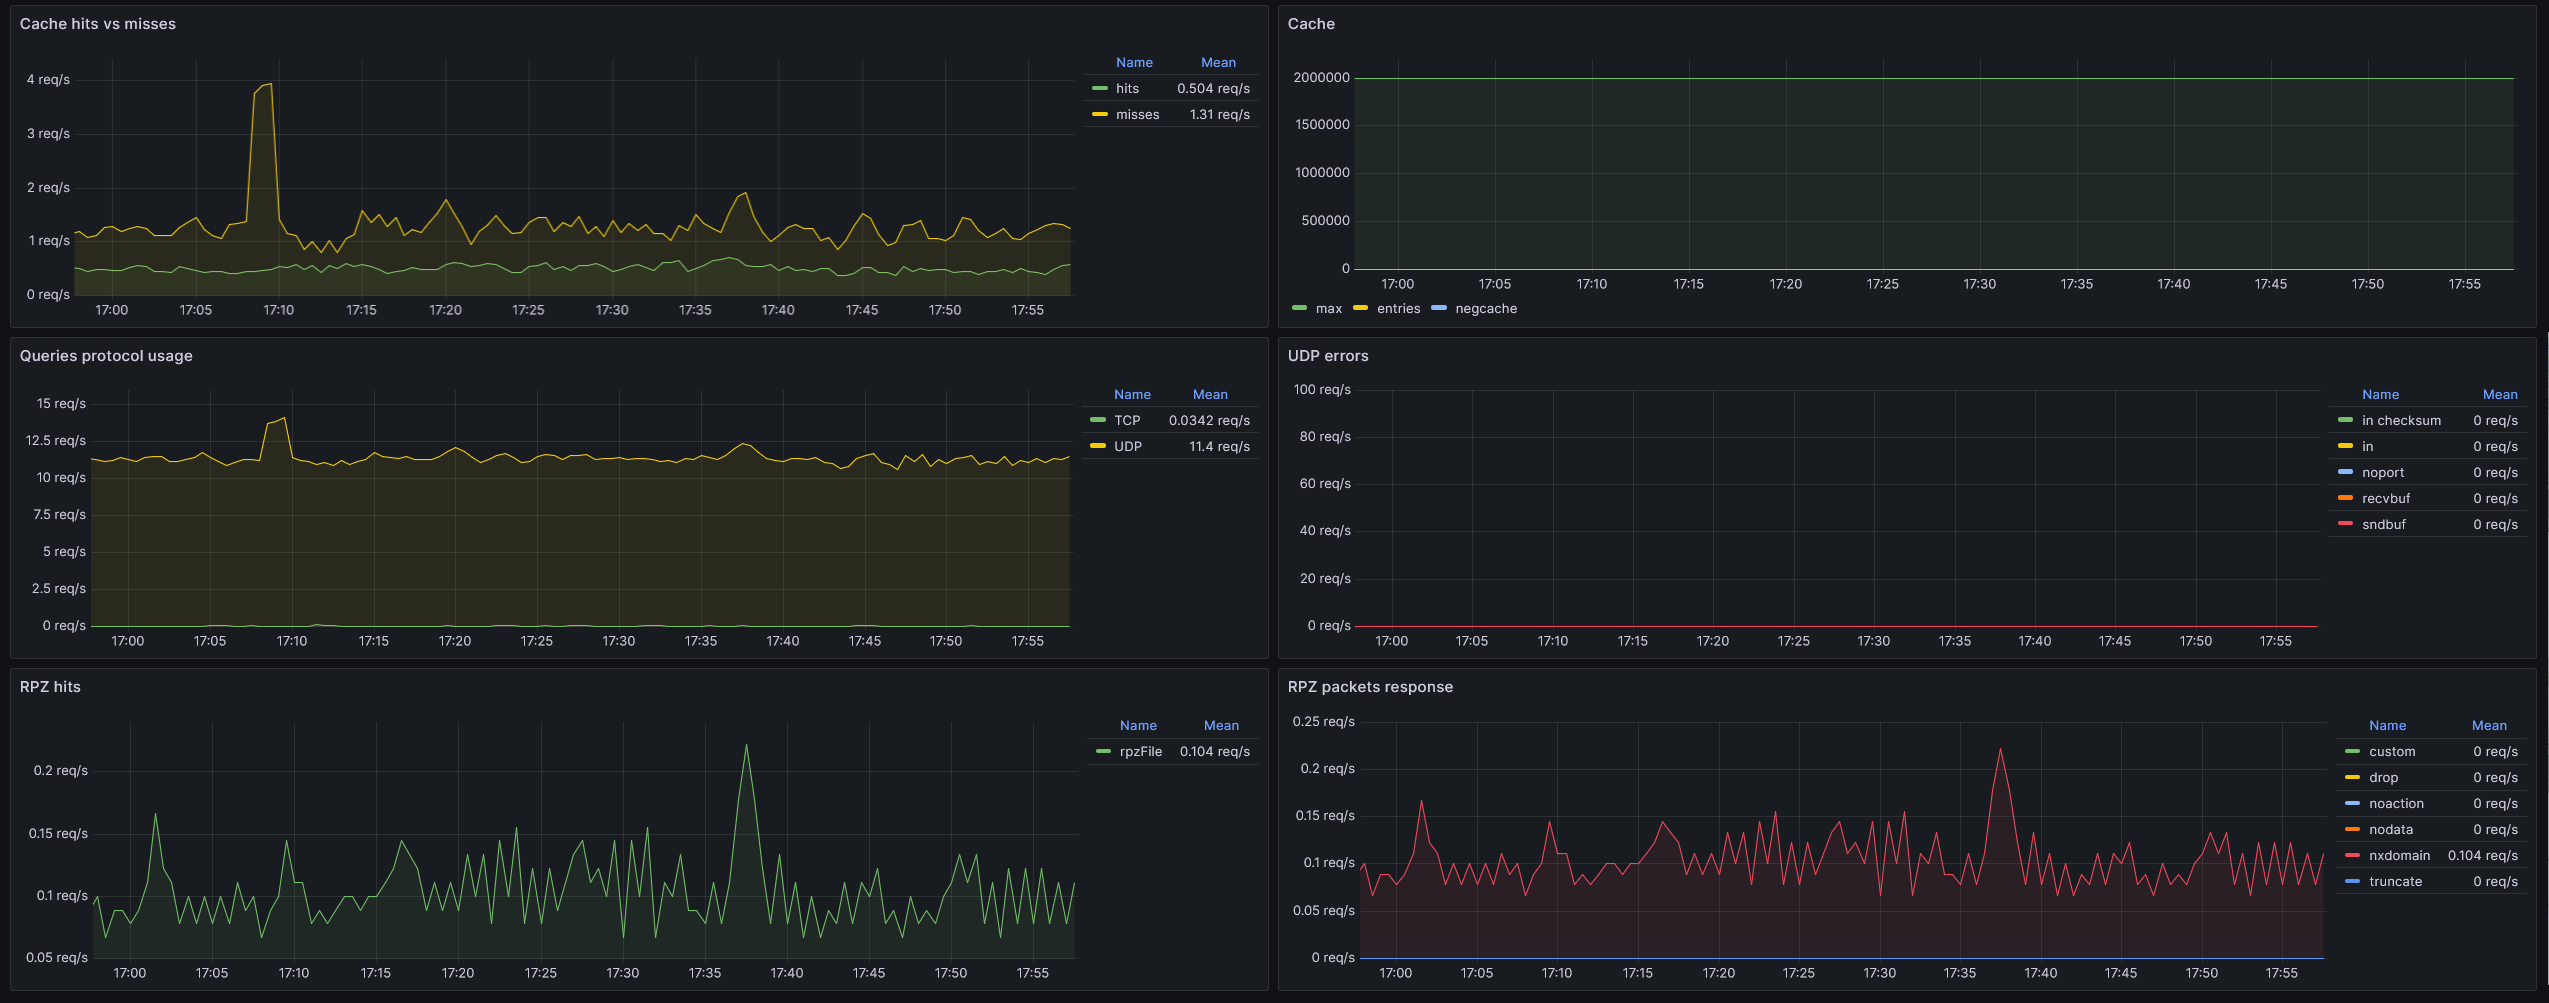The width and height of the screenshot is (2549, 1003).
Task: Toggle the hits series in legend
Action: click(1127, 89)
